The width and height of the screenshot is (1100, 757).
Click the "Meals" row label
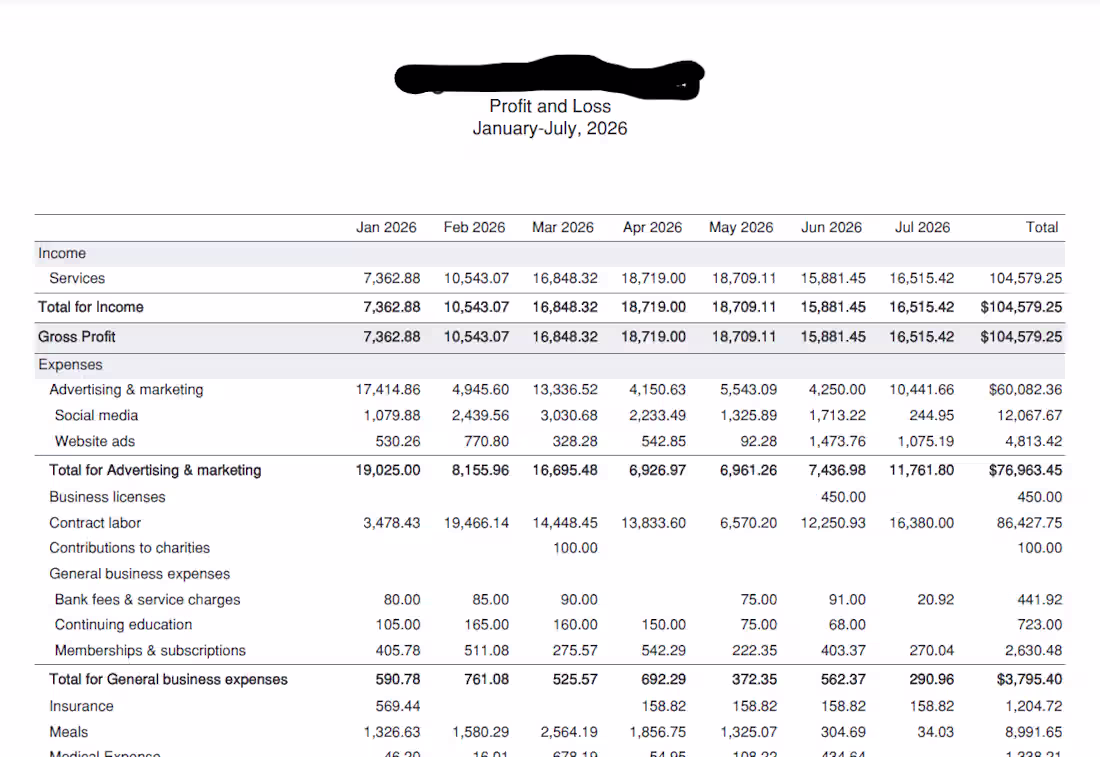[x=69, y=732]
